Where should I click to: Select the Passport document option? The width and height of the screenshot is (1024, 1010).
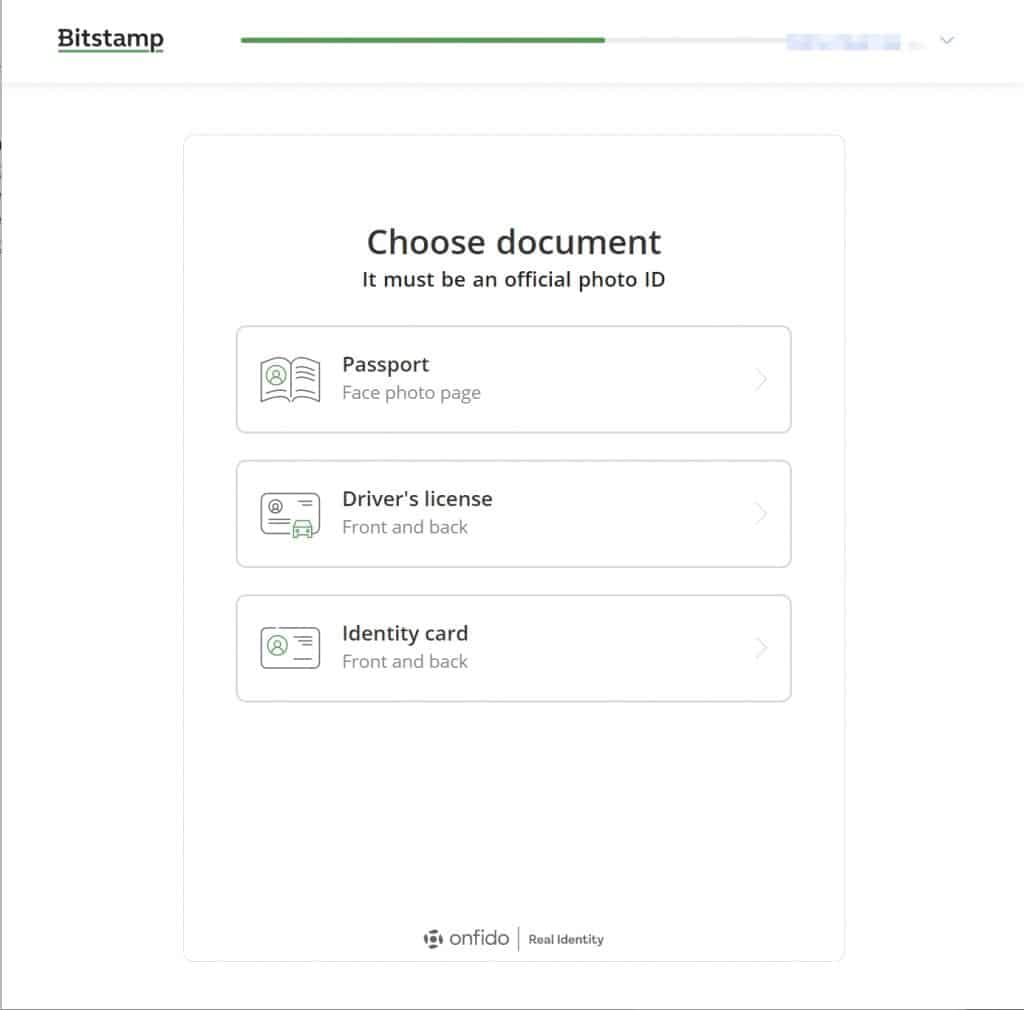513,379
